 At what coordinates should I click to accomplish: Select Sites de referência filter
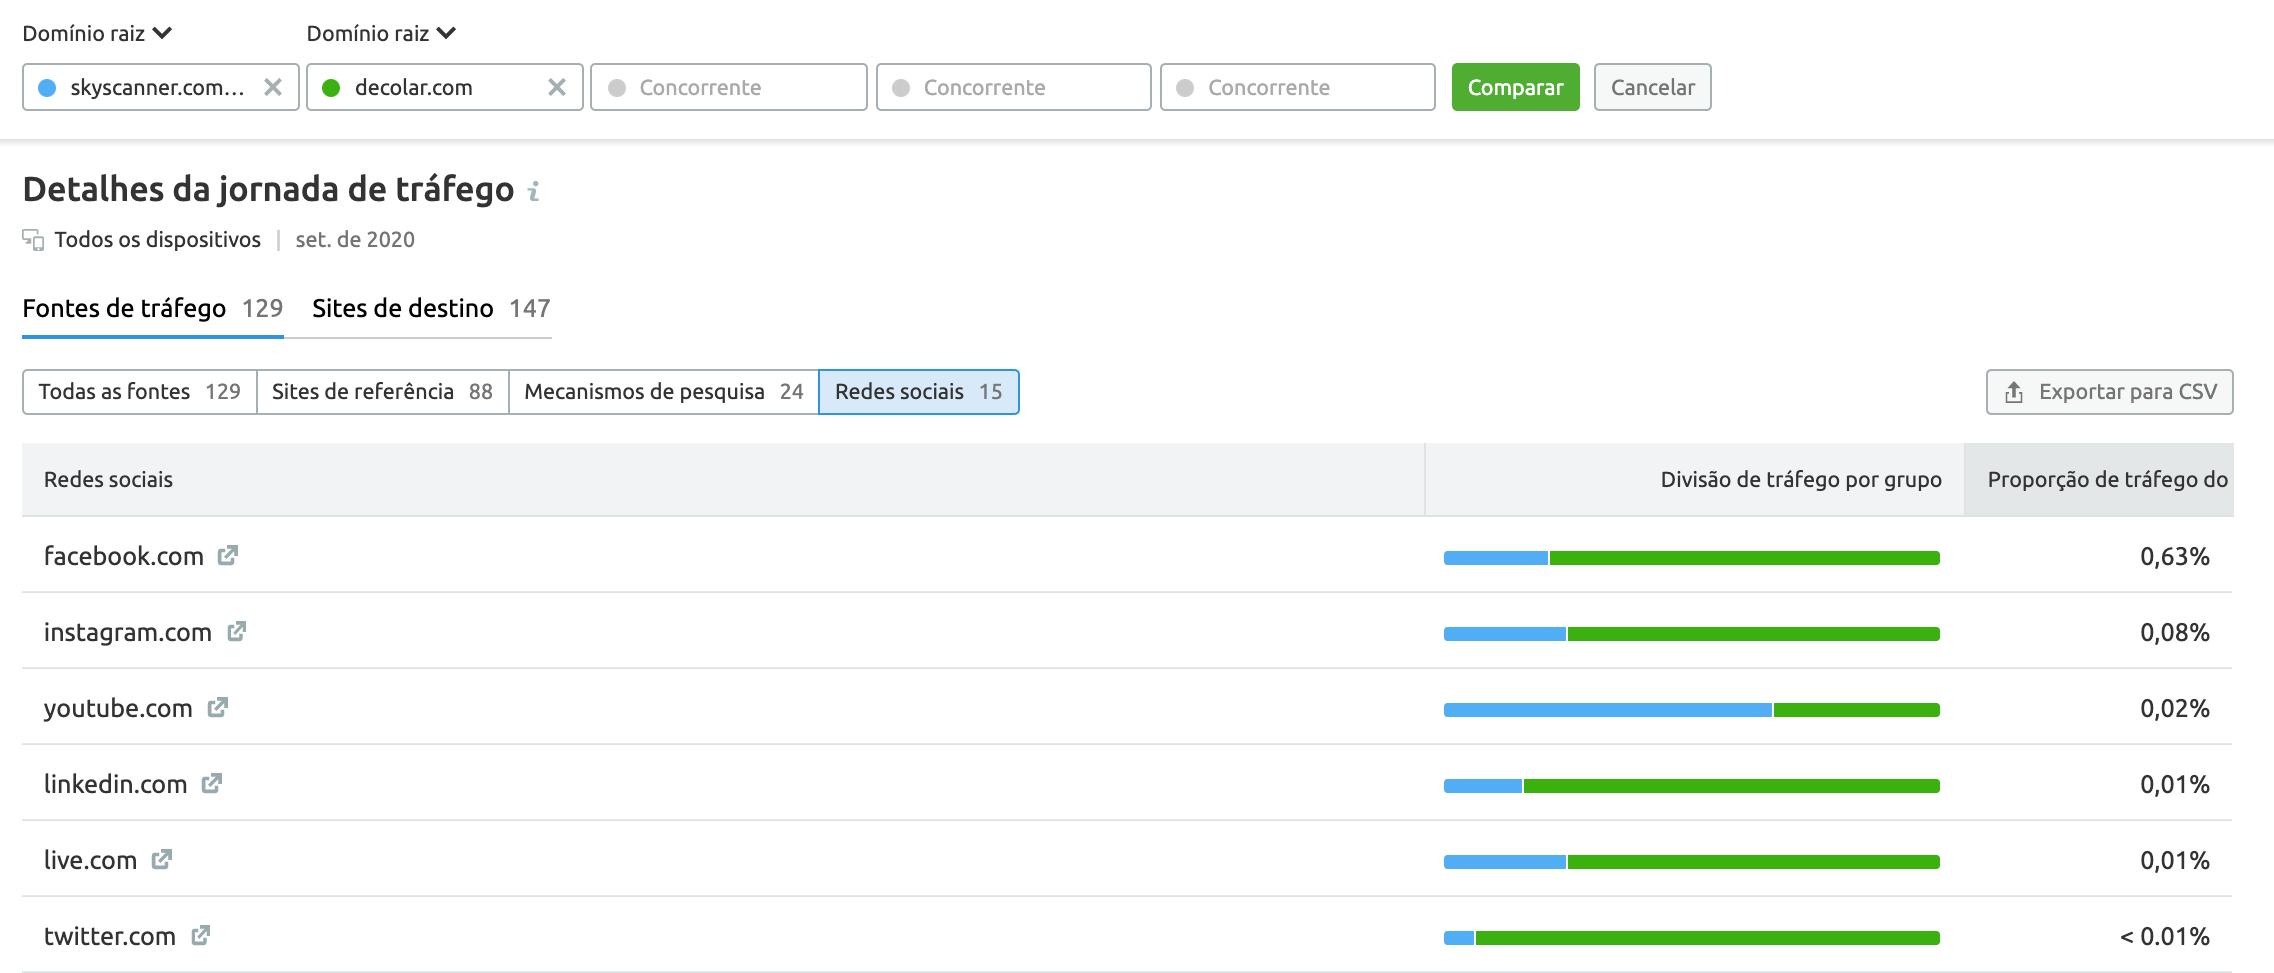[382, 392]
